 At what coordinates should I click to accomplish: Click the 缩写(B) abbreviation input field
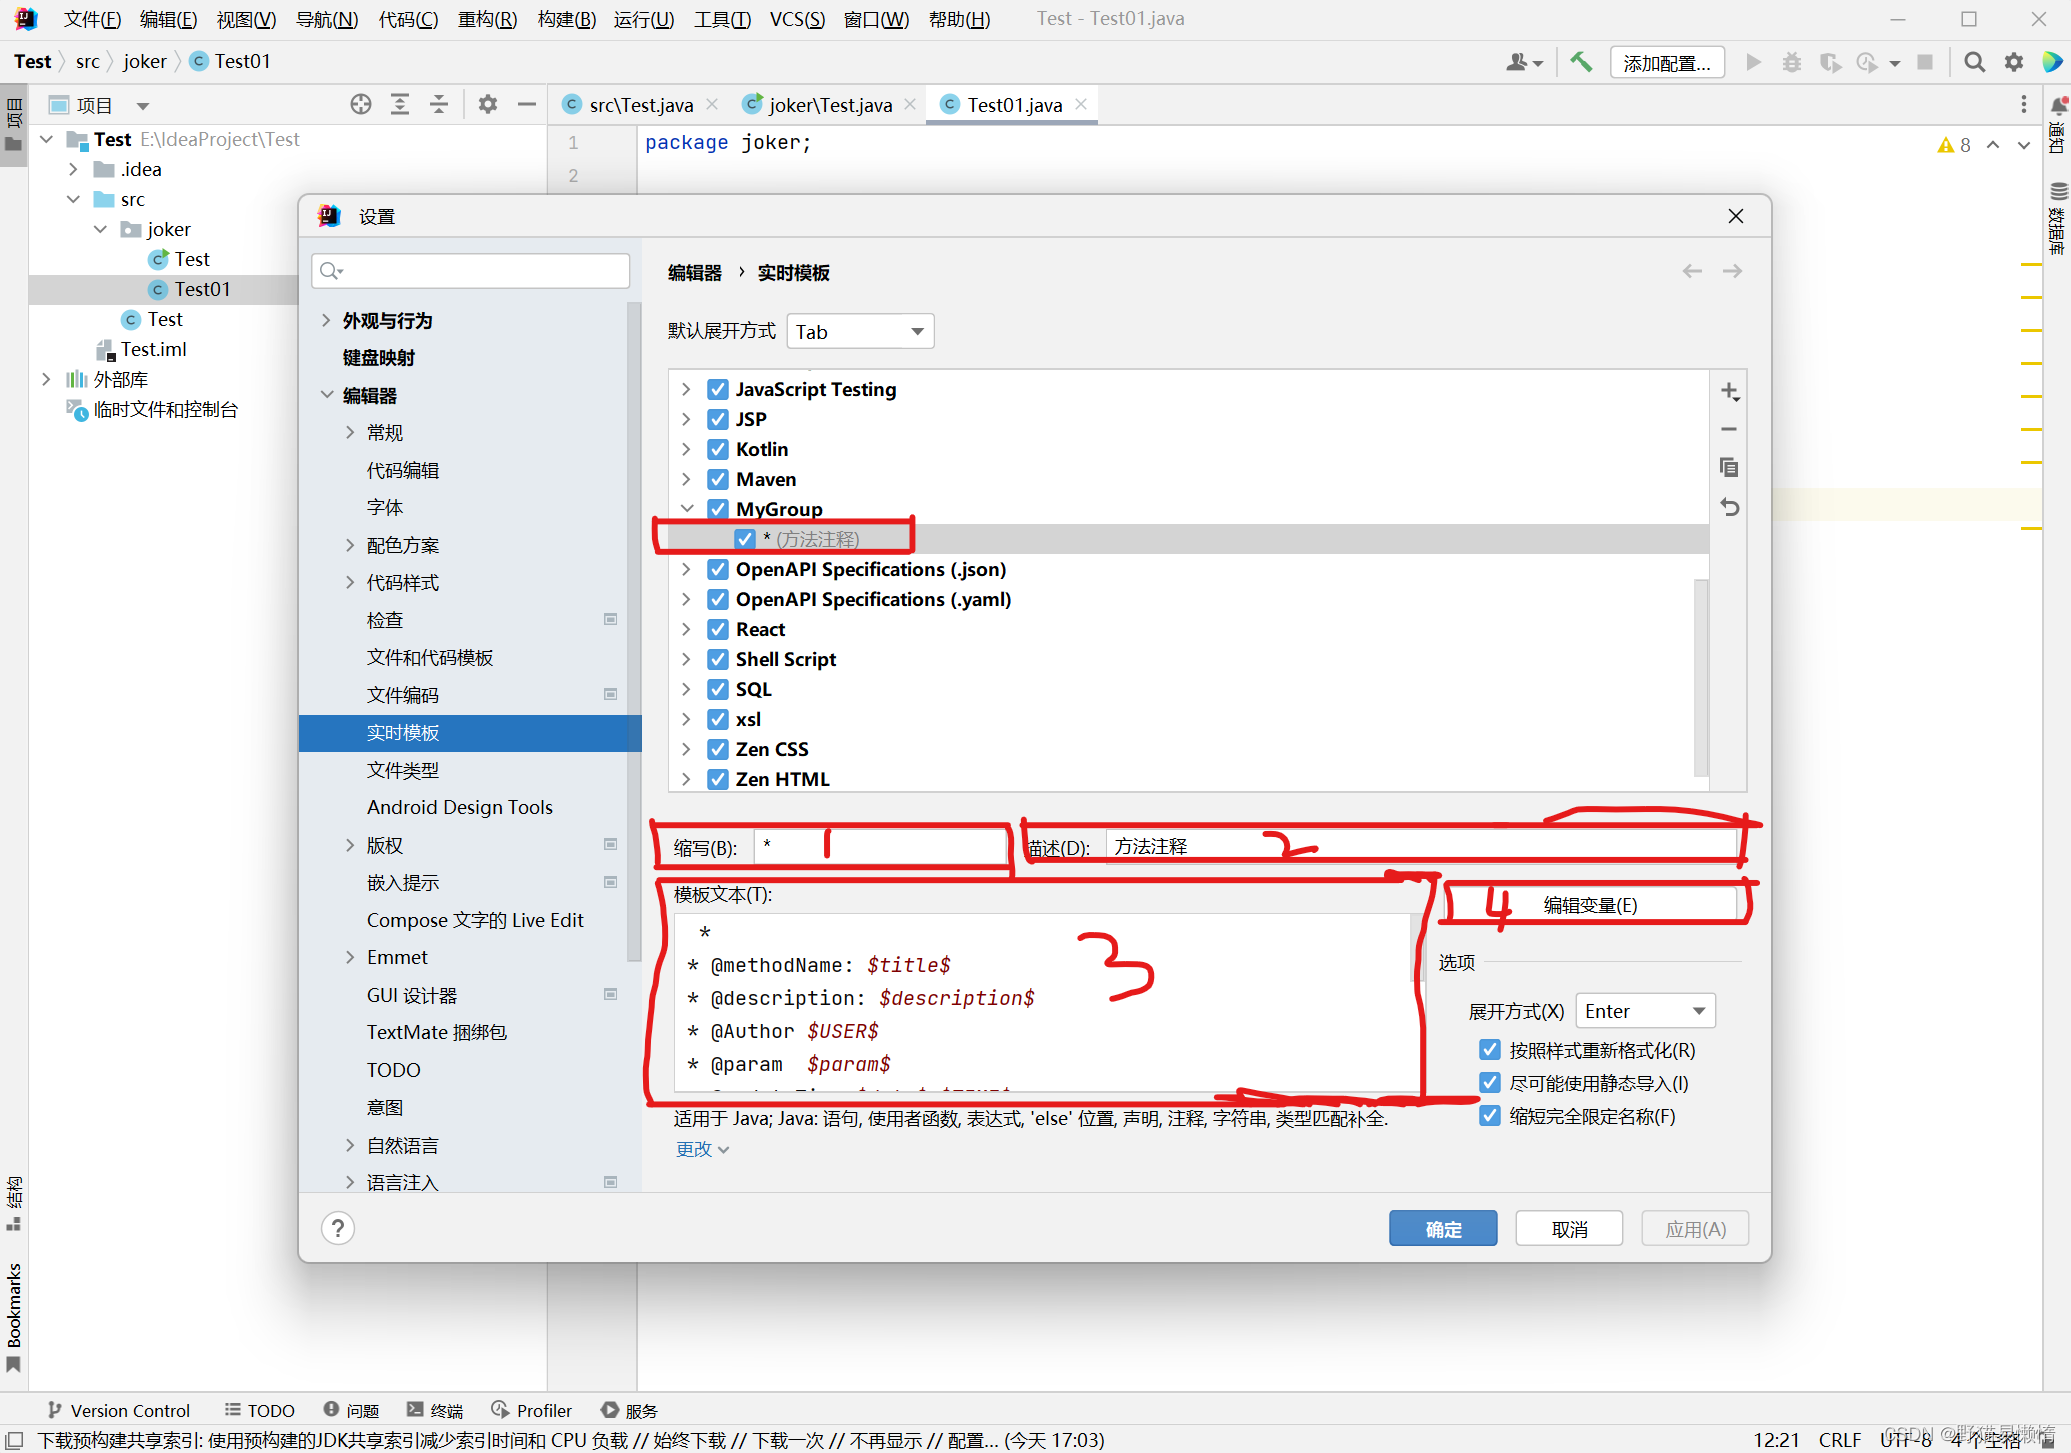pos(880,847)
